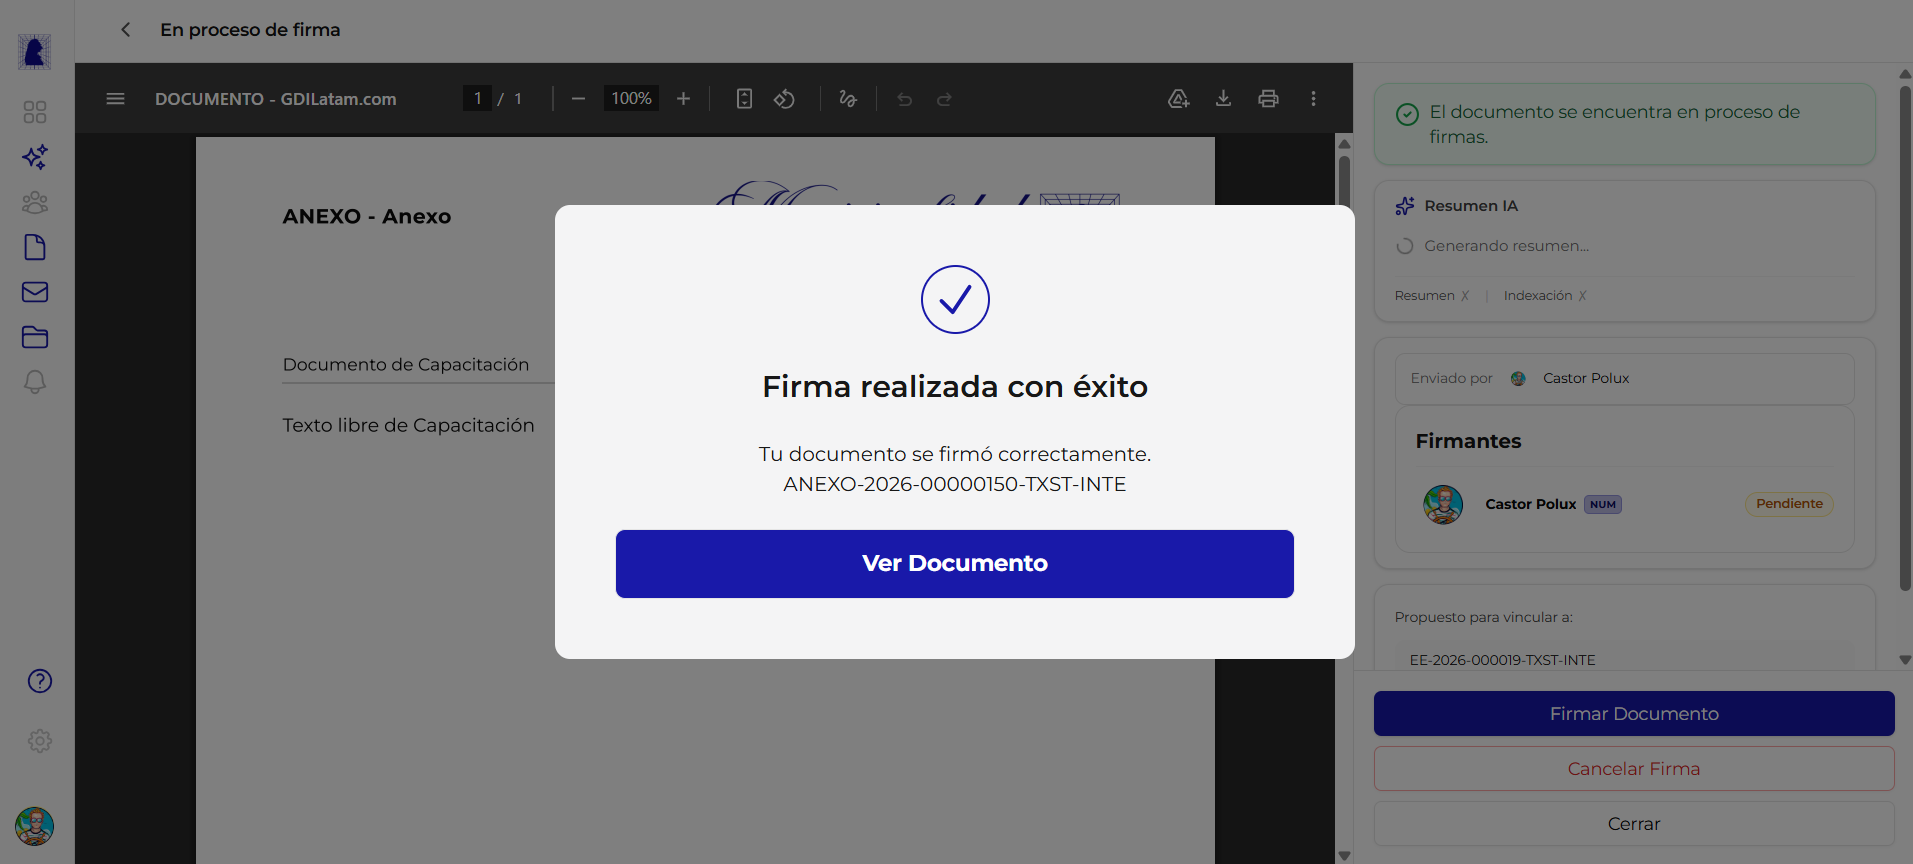Screen dimensions: 1913x864
Task: Click the page number input field
Action: [478, 99]
